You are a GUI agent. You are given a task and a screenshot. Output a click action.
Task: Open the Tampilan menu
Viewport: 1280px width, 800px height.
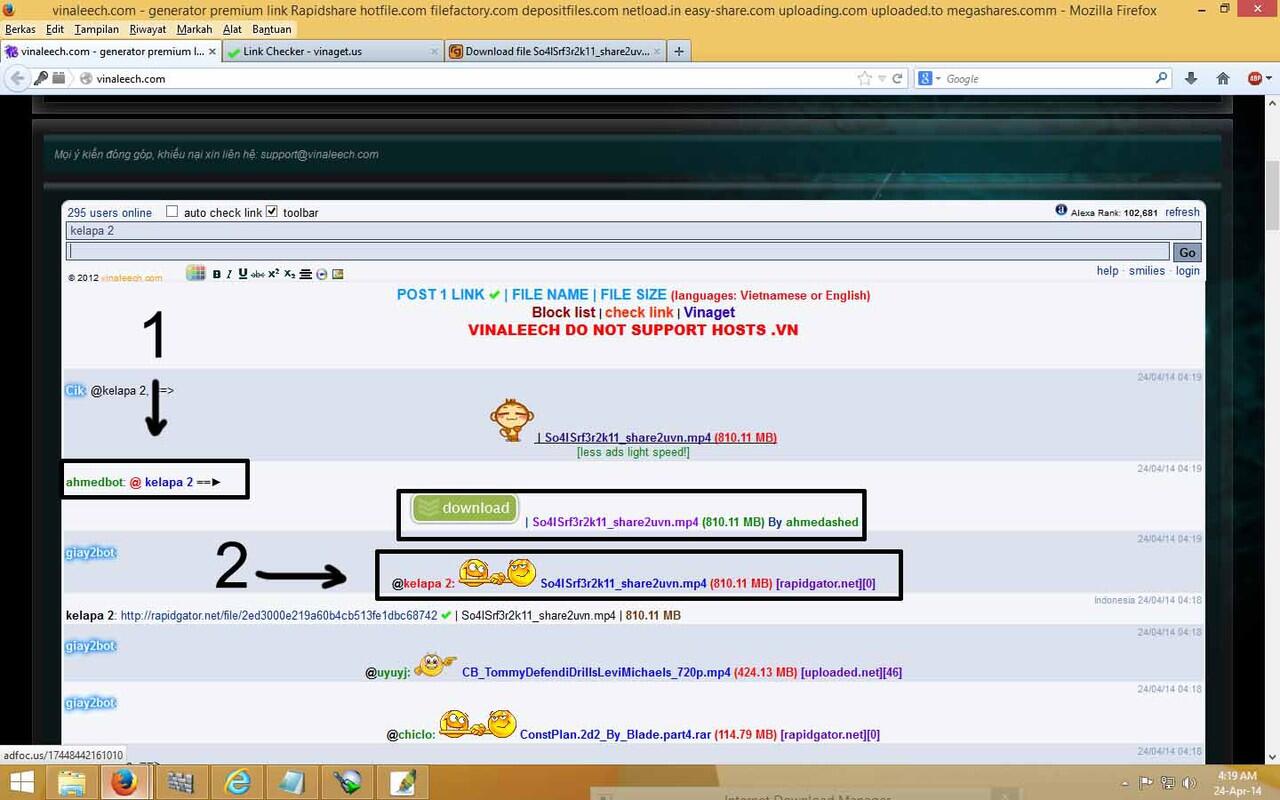click(96, 30)
